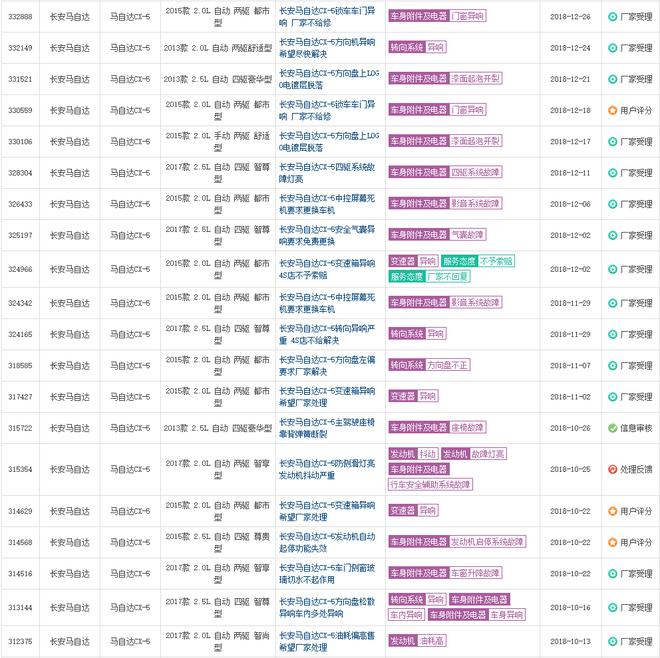660x658 pixels.
Task: Click the 厂家受理 icon in row 324966
Action: (x=612, y=269)
